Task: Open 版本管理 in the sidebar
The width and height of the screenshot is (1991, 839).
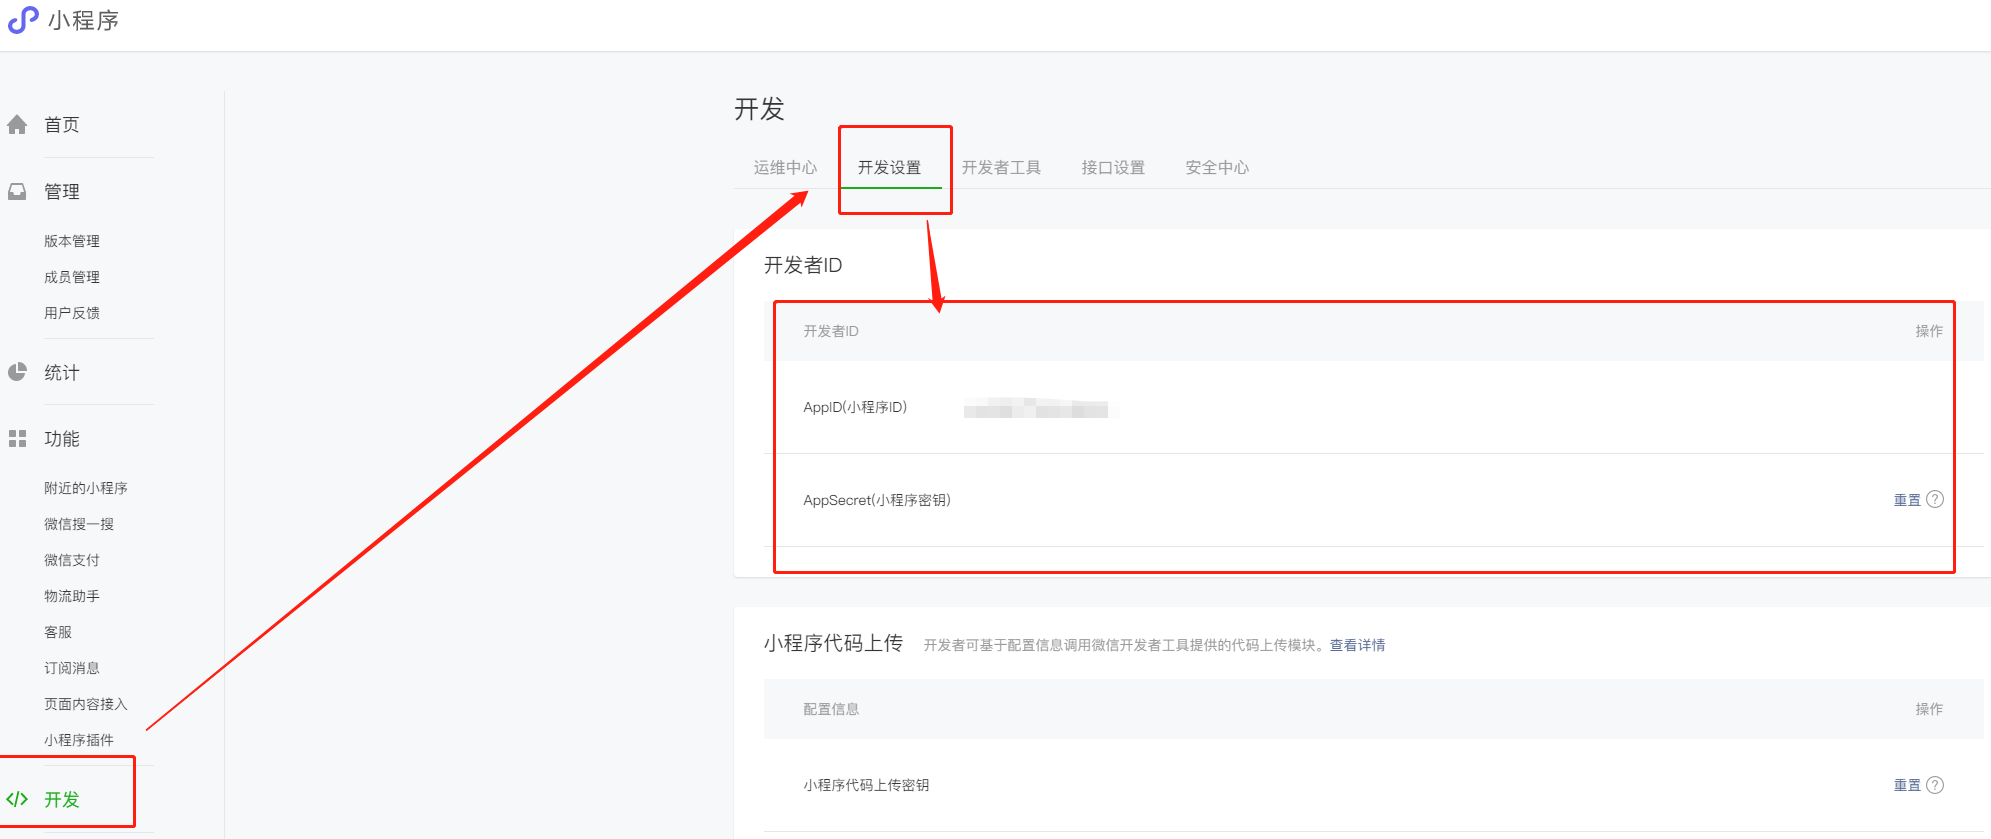Action: [x=72, y=241]
